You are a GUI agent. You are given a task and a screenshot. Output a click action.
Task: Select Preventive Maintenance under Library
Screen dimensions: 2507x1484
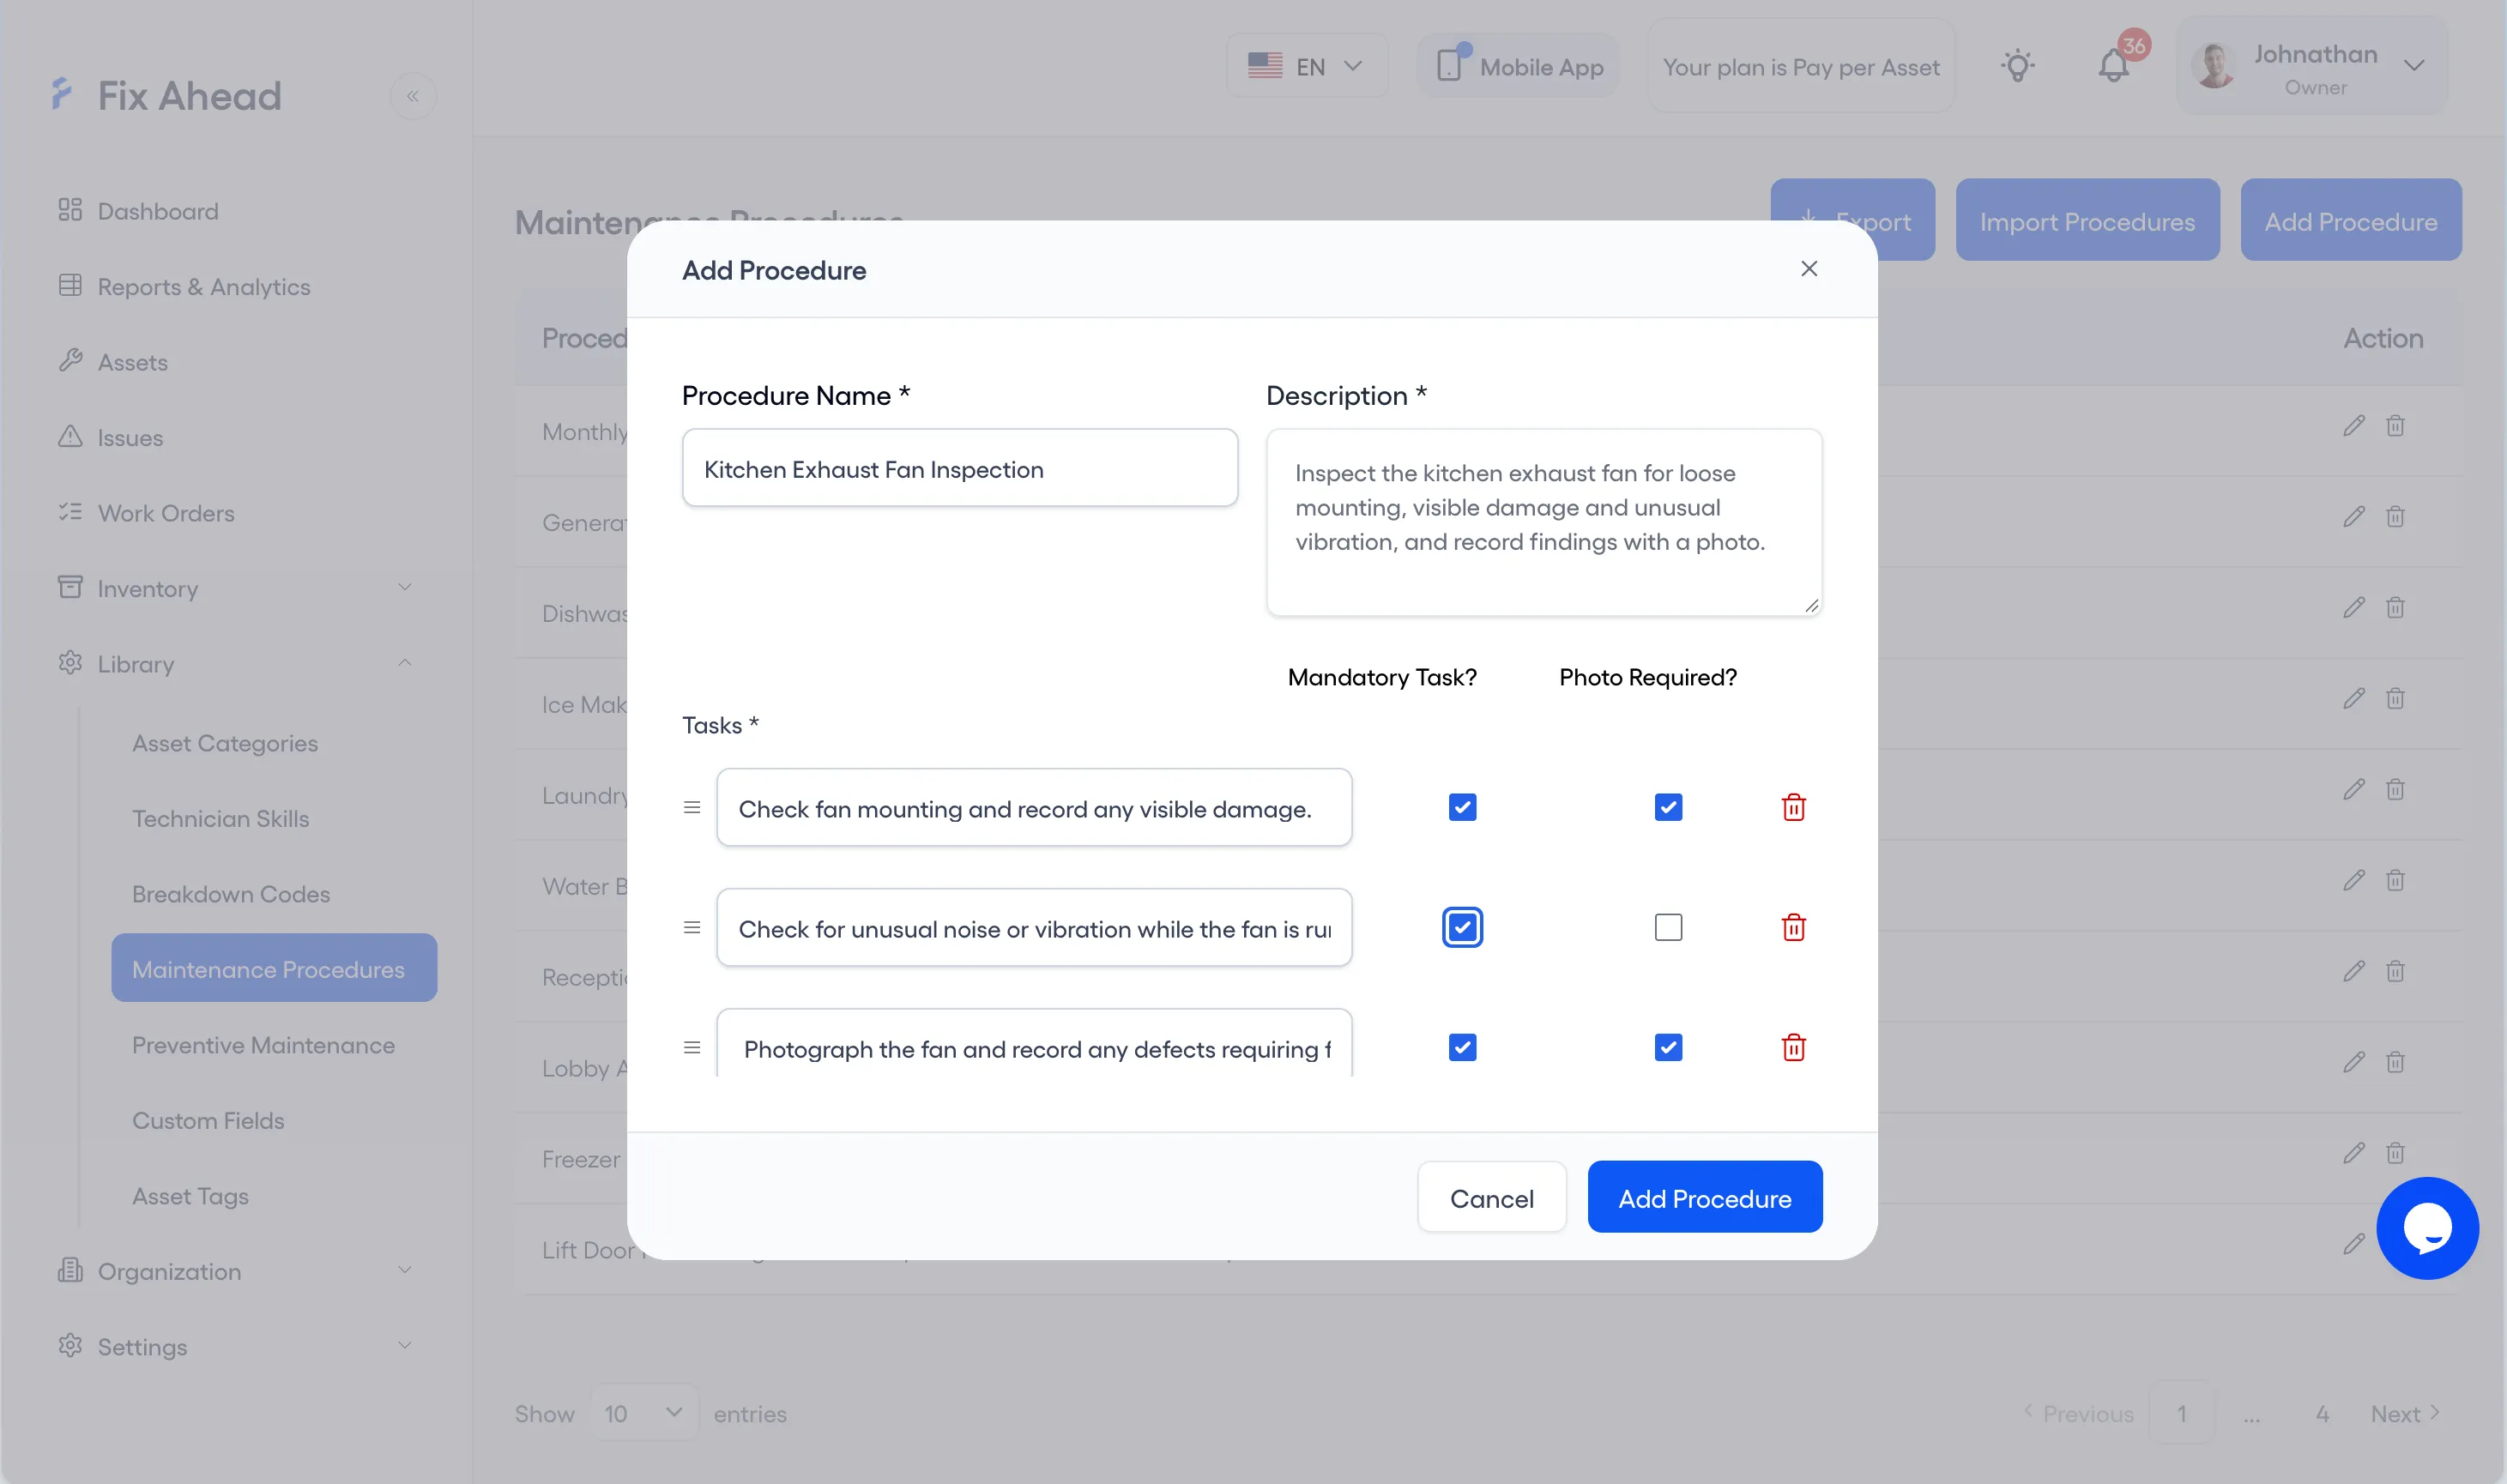click(263, 1044)
